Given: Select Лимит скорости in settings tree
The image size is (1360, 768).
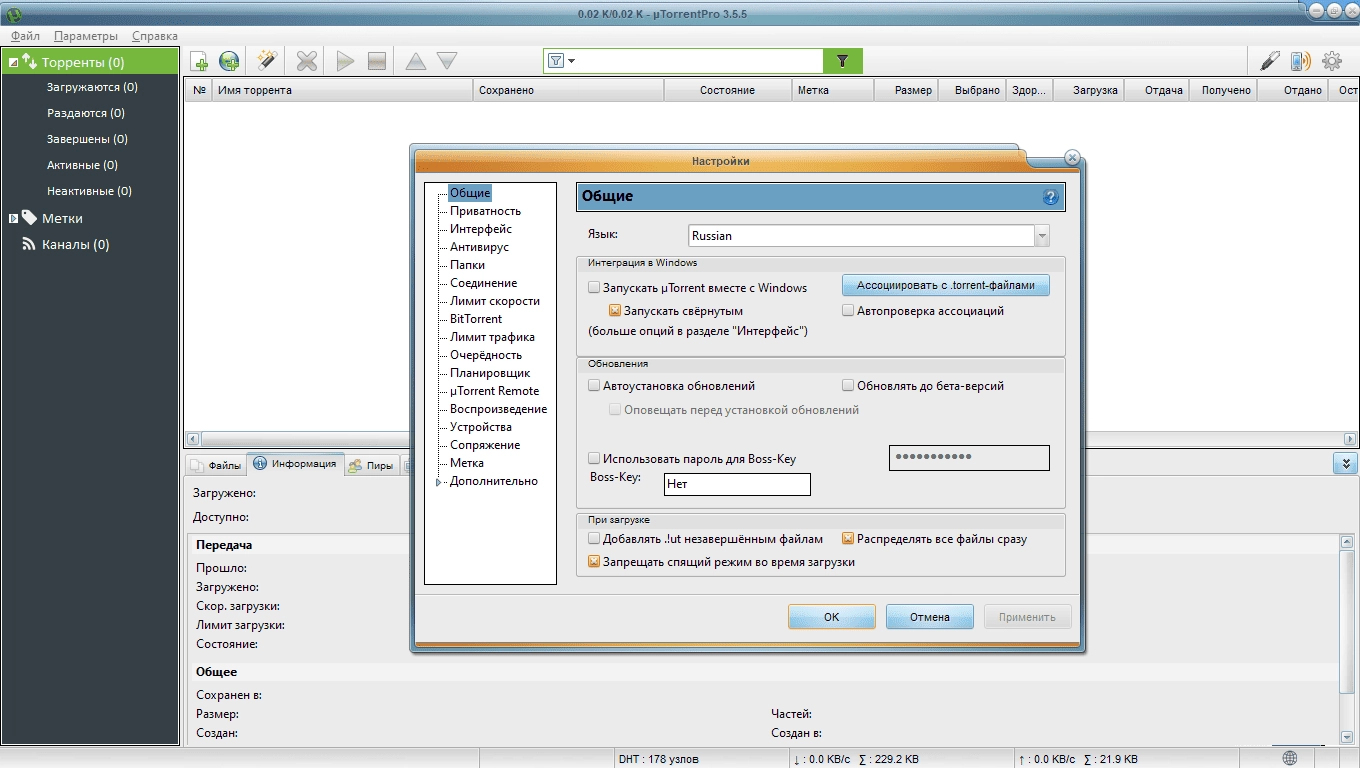Looking at the screenshot, I should click(x=495, y=301).
